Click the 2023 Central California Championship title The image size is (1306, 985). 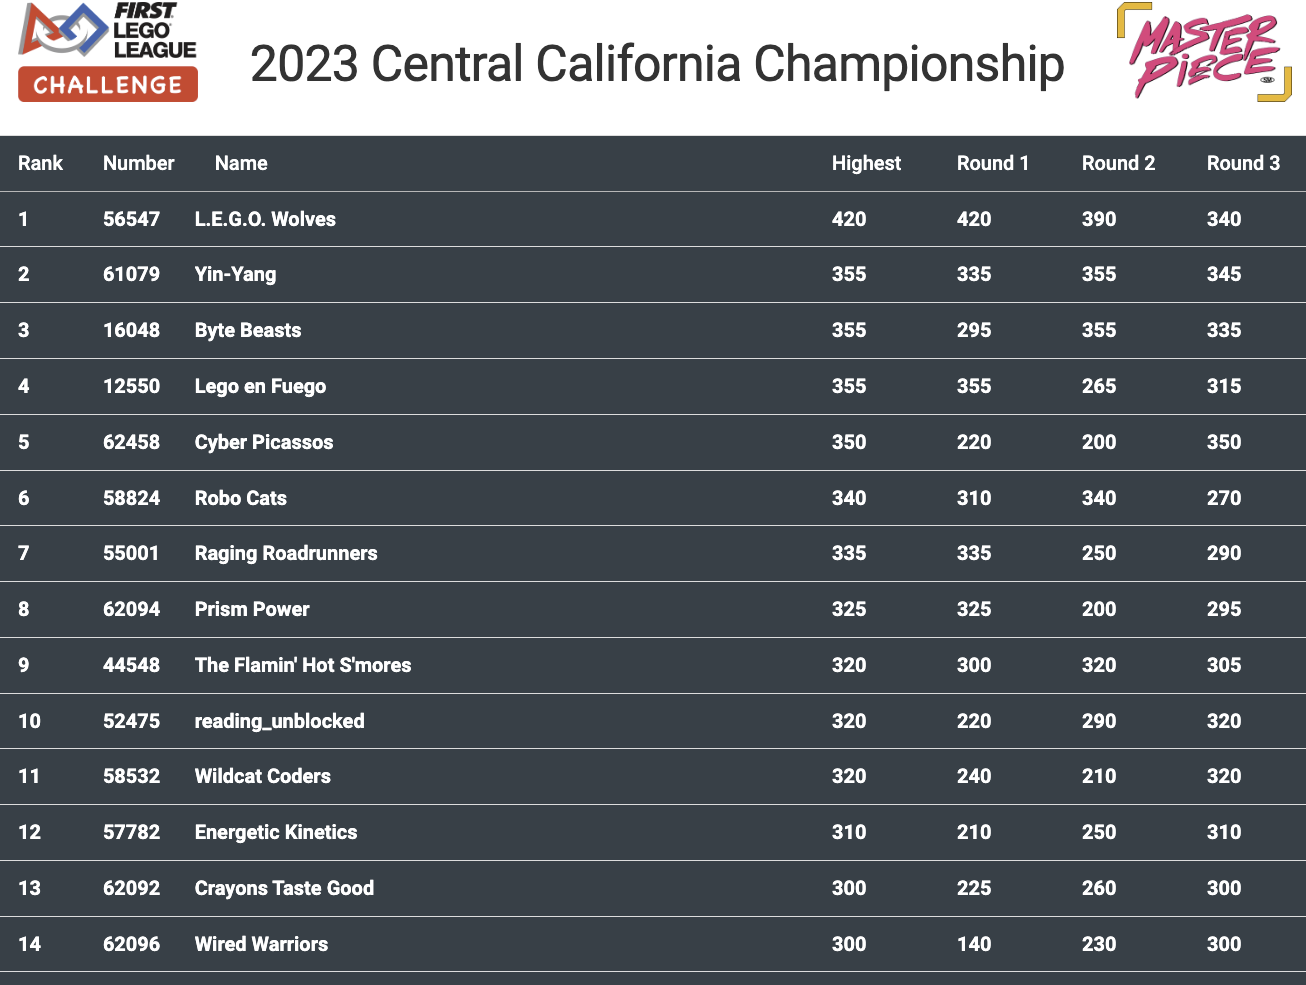[x=657, y=64]
